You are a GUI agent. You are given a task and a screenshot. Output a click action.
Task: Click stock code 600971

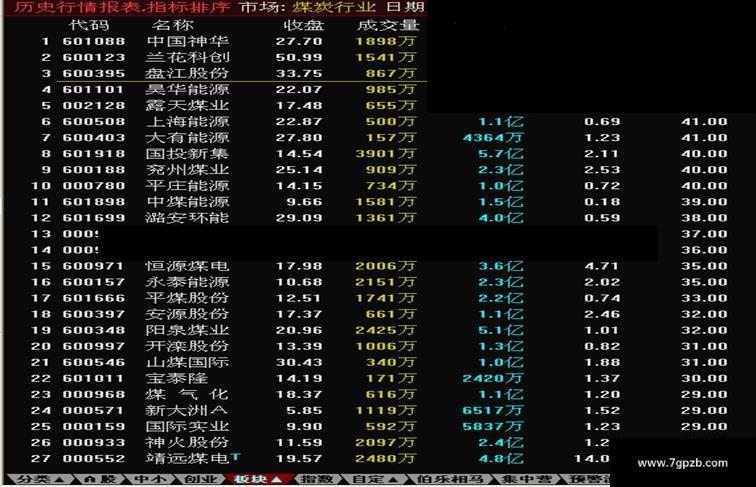click(94, 266)
